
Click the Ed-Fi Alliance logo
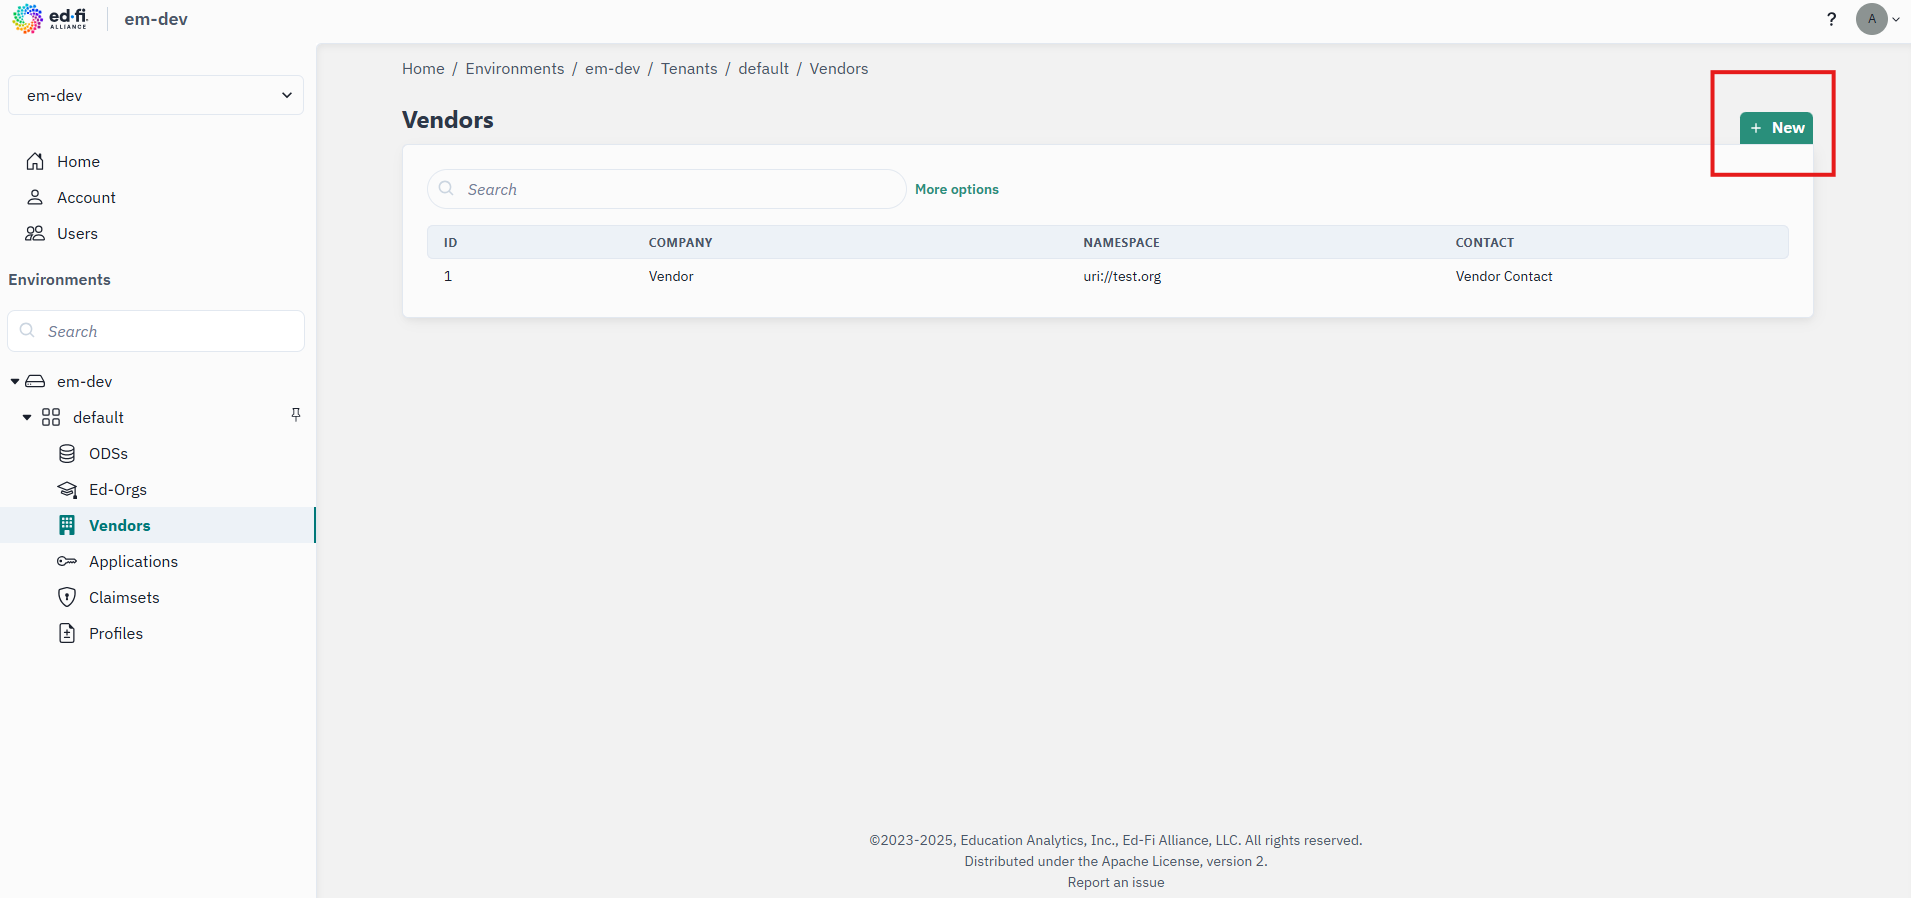(50, 19)
